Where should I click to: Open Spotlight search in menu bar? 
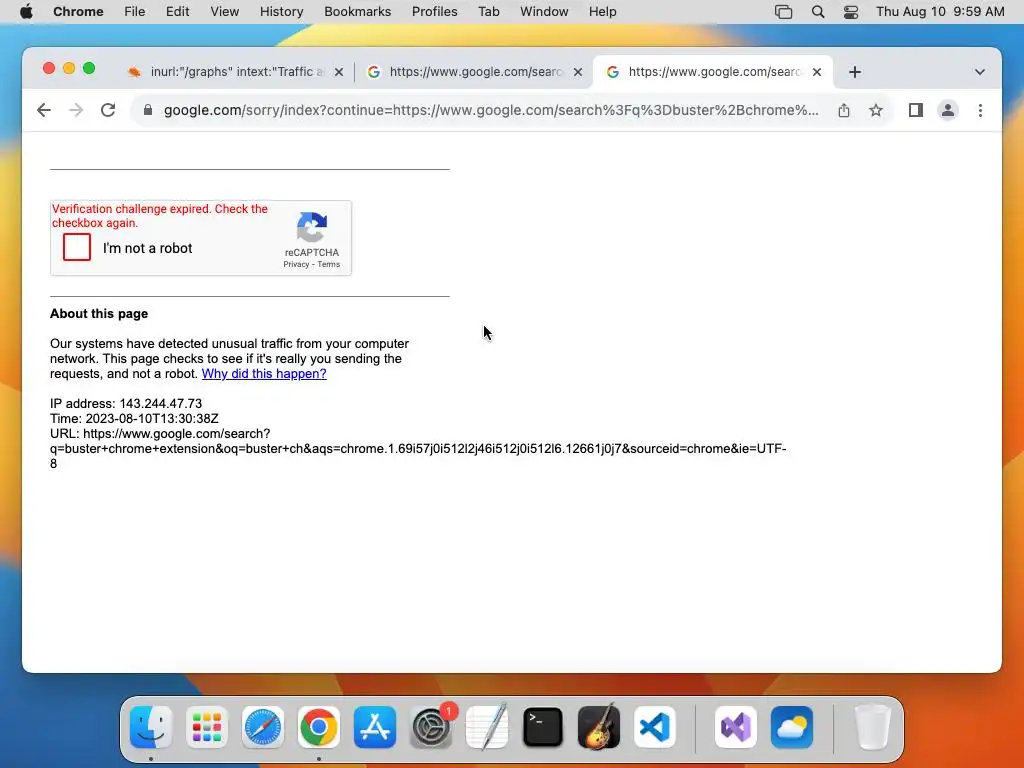point(818,12)
